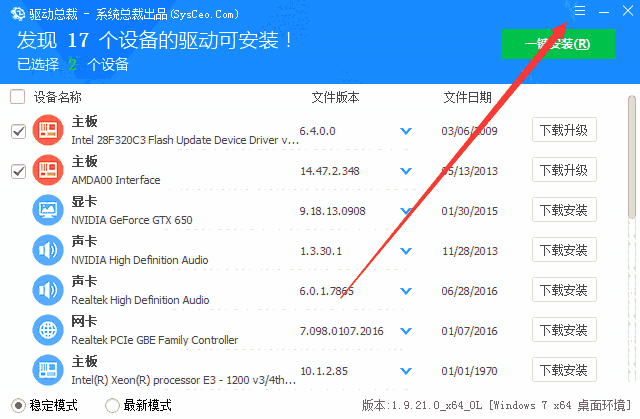Click 下载安装 for Realtek High Definition Audio
Viewport: 640px width, 419px height.
[564, 290]
